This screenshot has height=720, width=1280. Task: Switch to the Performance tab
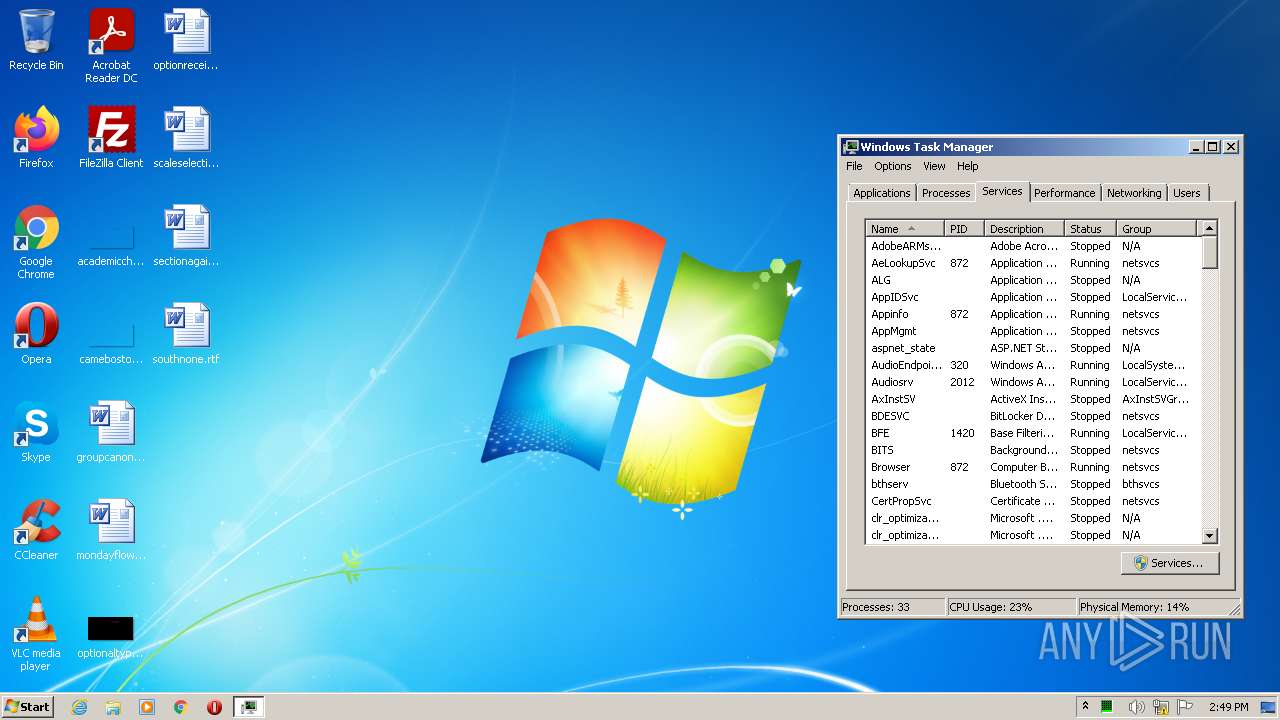[1064, 193]
